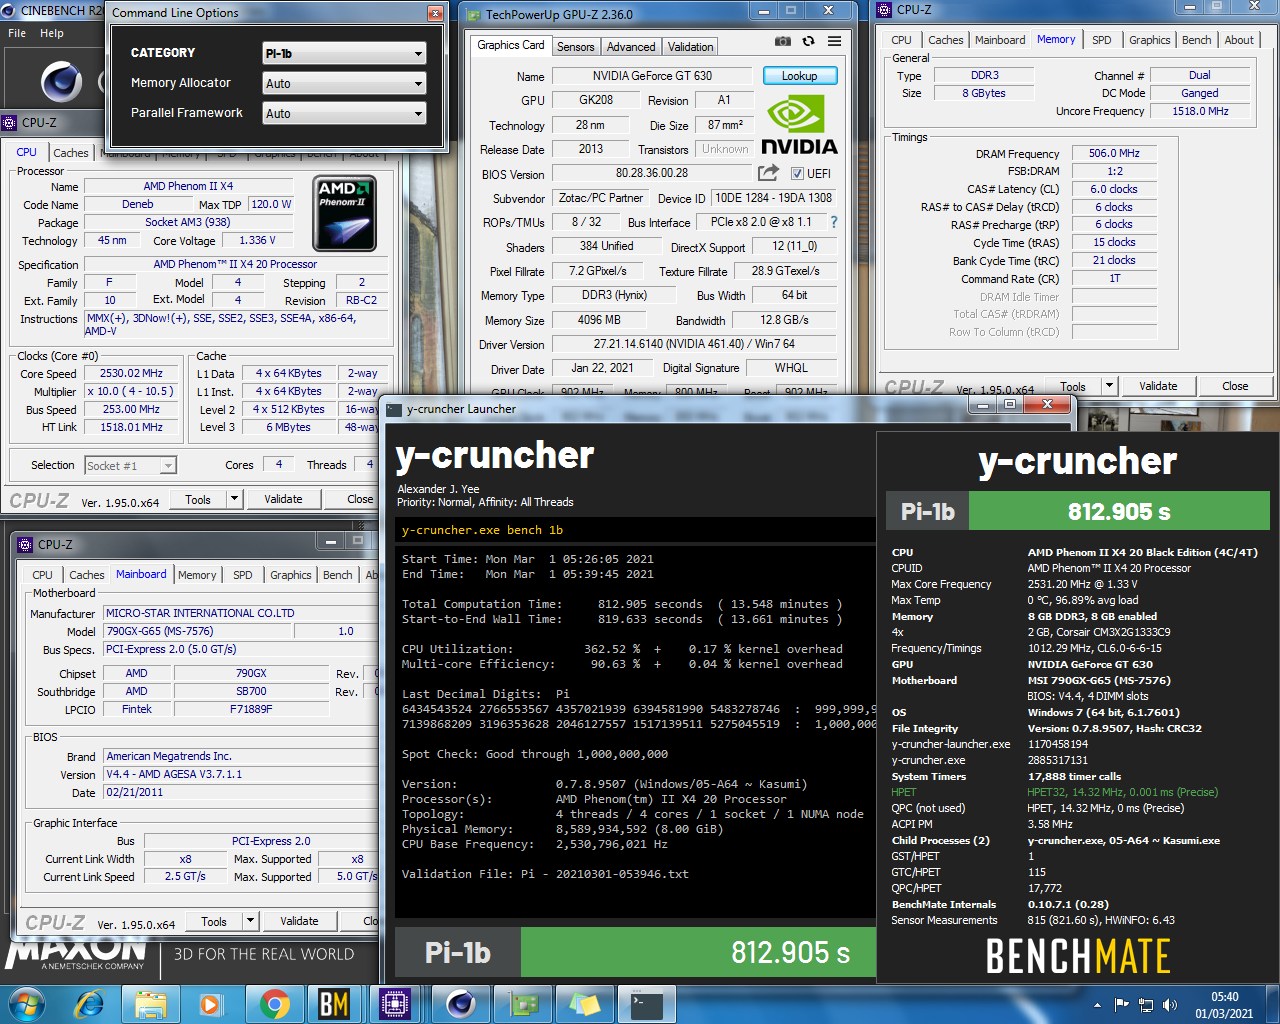Image resolution: width=1280 pixels, height=1024 pixels.
Task: Click Validate in CPU-Z CPU window
Action: (283, 499)
